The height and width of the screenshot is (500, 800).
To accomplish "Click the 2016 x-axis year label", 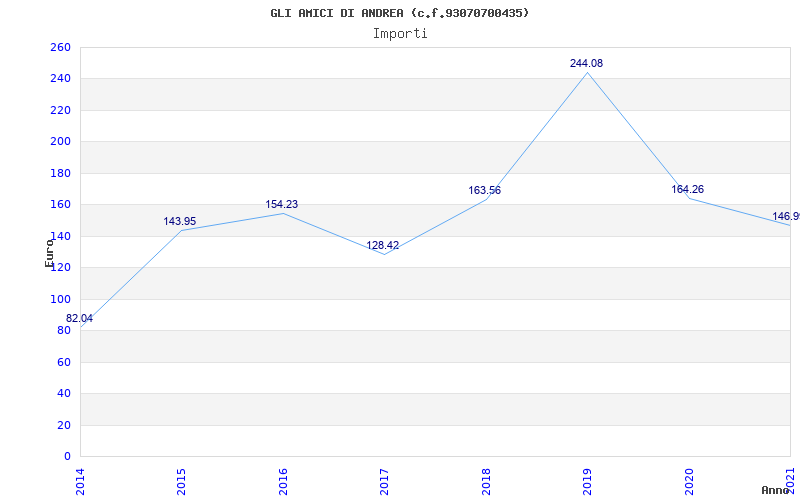I will tap(283, 482).
